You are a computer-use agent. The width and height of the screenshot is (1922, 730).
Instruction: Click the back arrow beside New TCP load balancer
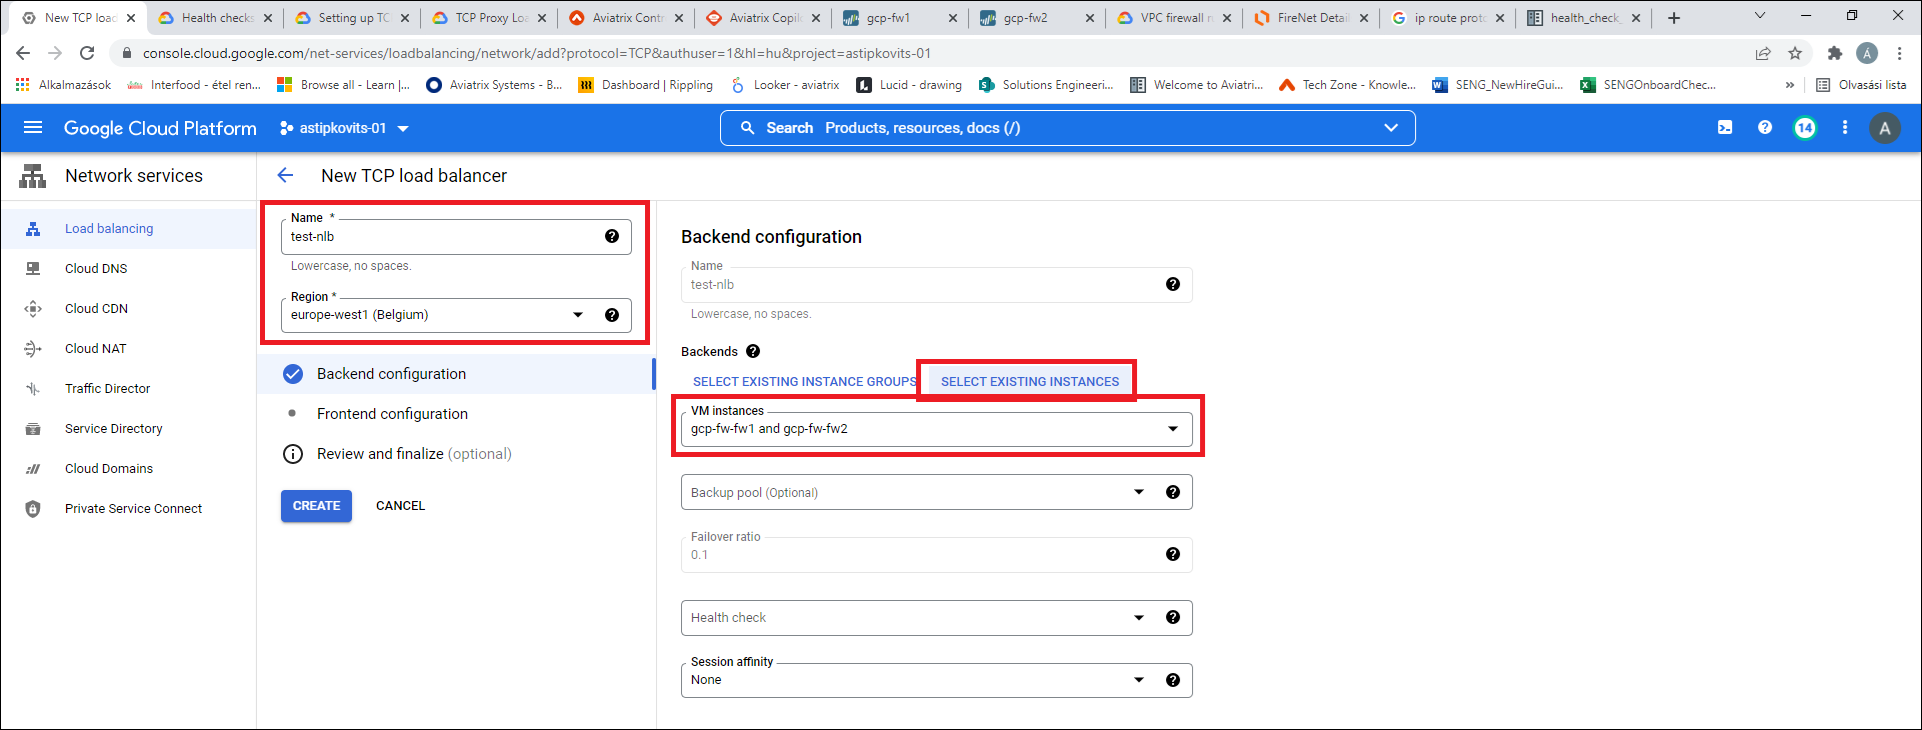point(285,175)
